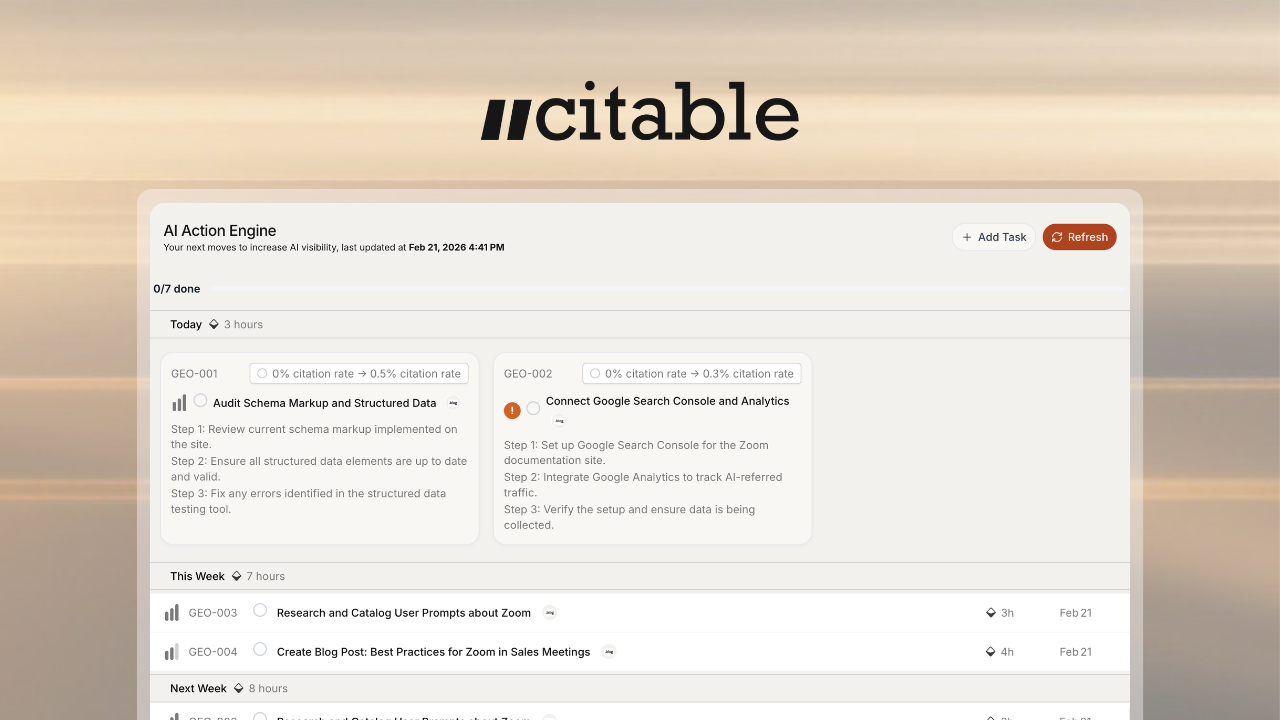The height and width of the screenshot is (720, 1280).
Task: Check off the Create Blog Post task
Action: 260,649
